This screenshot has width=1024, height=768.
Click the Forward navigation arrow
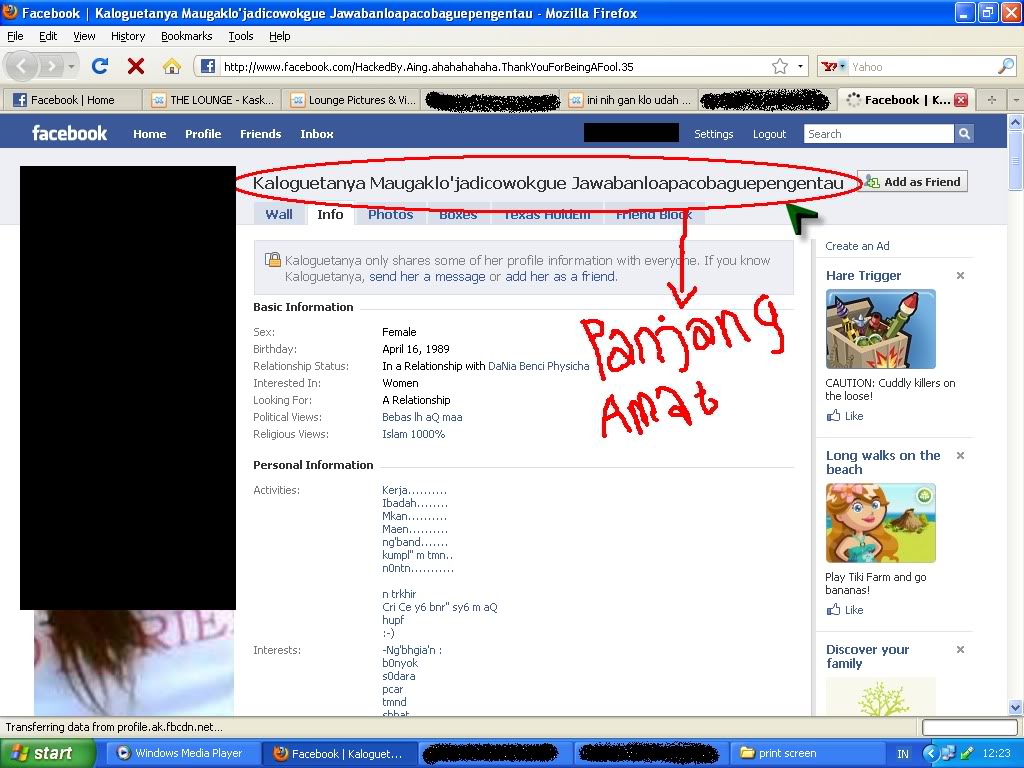tap(51, 66)
